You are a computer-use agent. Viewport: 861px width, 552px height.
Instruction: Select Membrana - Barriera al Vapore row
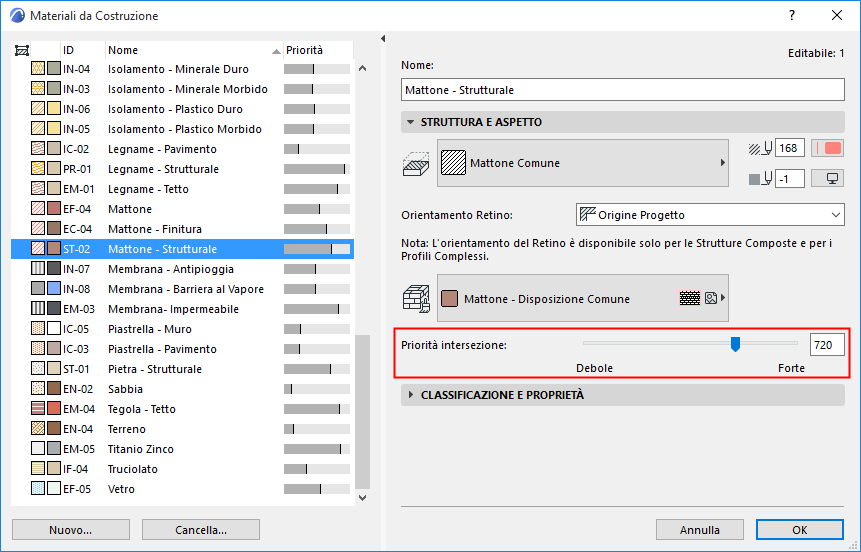[182, 289]
